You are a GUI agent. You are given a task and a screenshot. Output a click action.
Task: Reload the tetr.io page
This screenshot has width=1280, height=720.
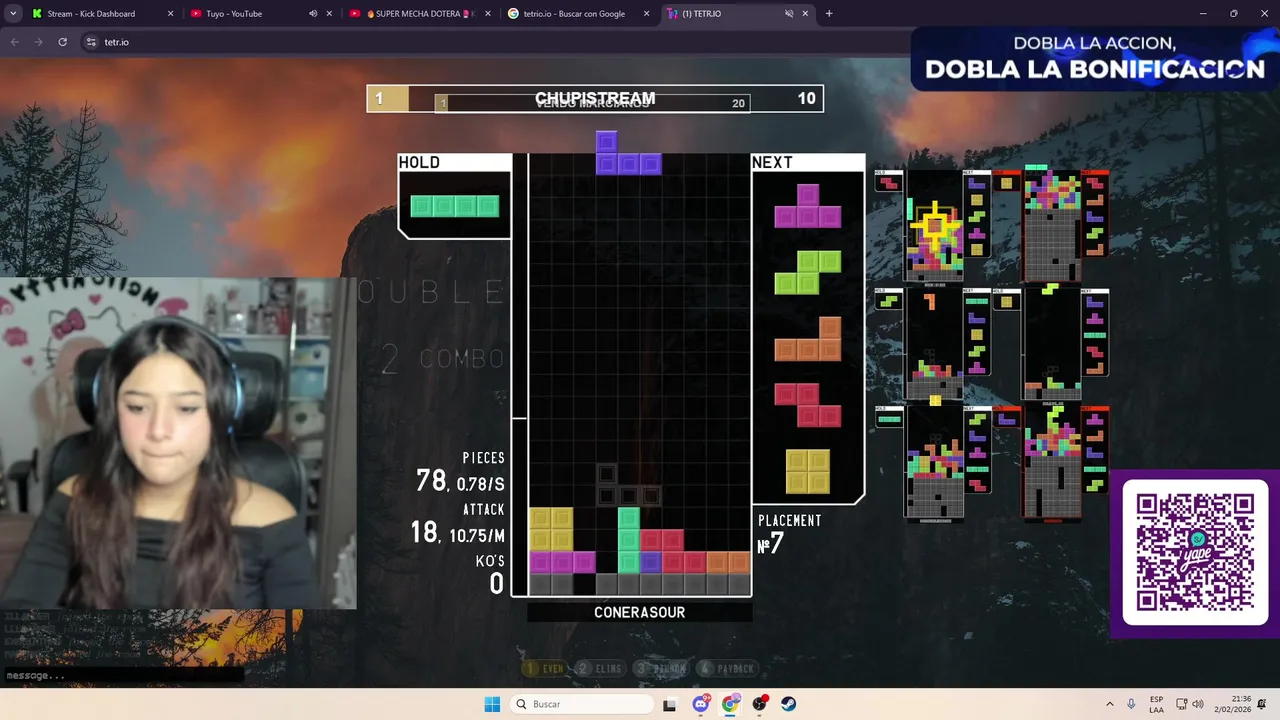click(x=62, y=42)
